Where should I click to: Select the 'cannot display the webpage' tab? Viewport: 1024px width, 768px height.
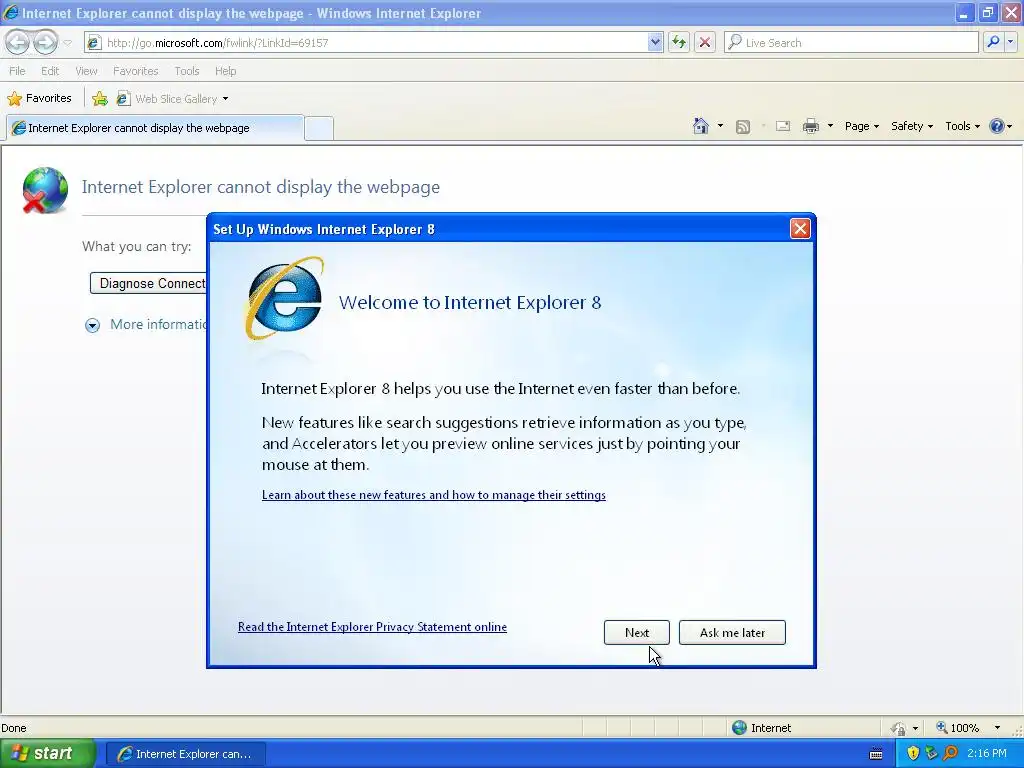(155, 128)
